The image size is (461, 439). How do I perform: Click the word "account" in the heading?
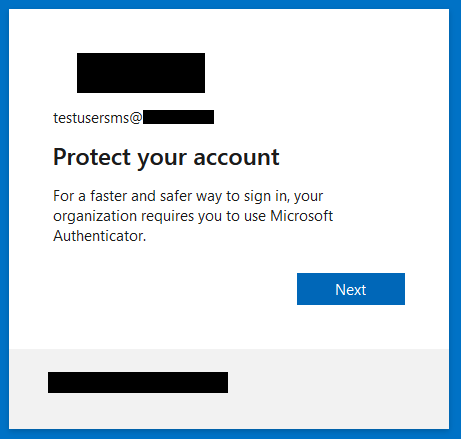[236, 158]
